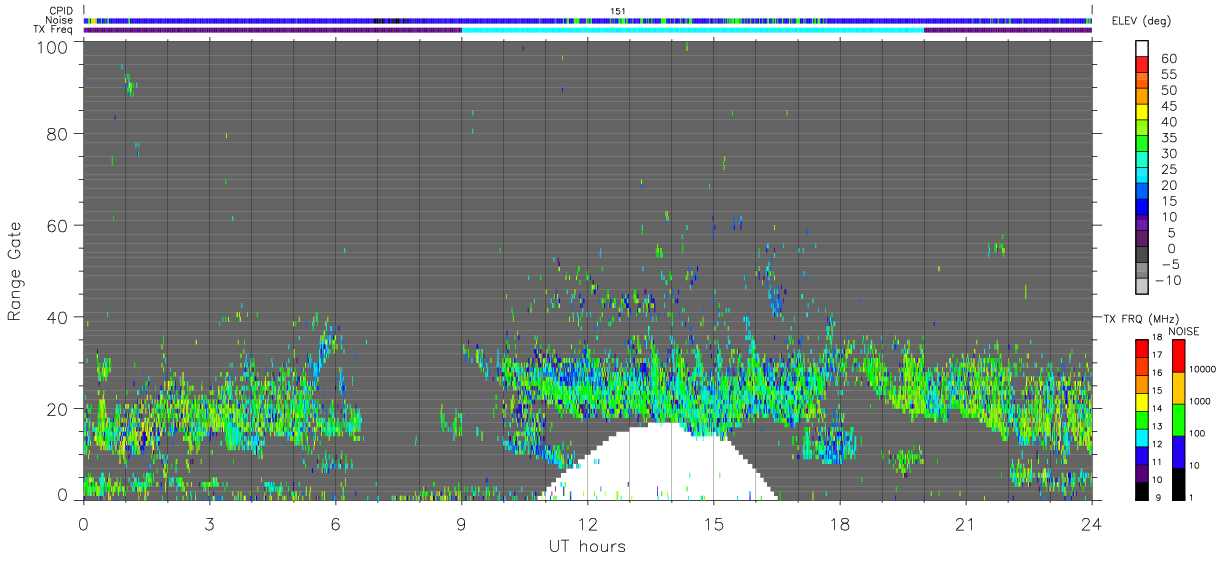
Task: Select the yellow 40–45 degree ELEV swatch
Action: [x=1142, y=111]
